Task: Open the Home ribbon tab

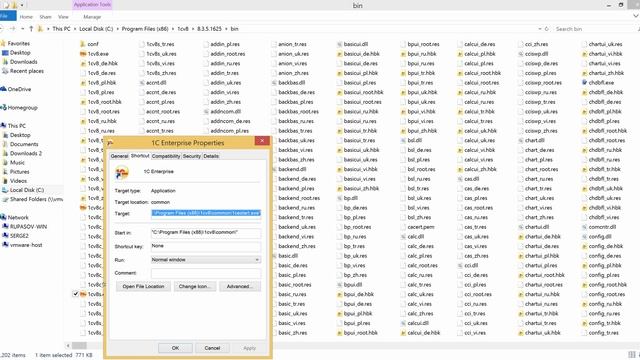Action: [x=26, y=17]
